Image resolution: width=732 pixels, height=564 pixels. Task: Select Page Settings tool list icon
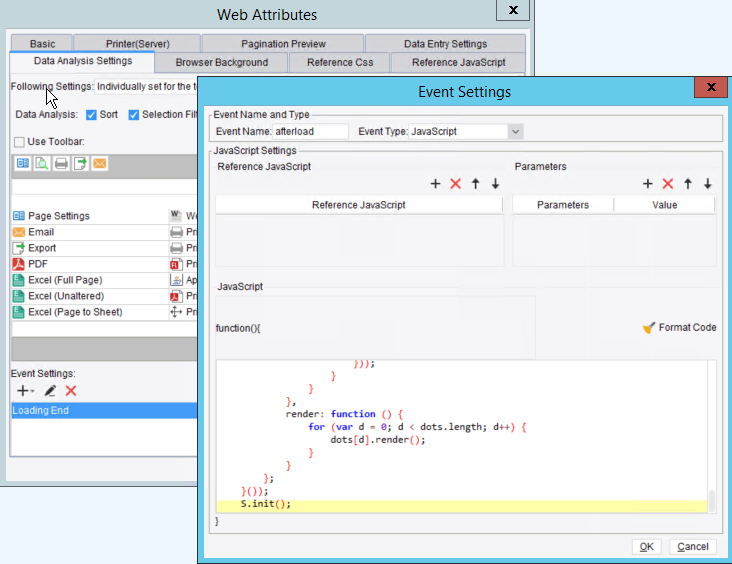19,216
